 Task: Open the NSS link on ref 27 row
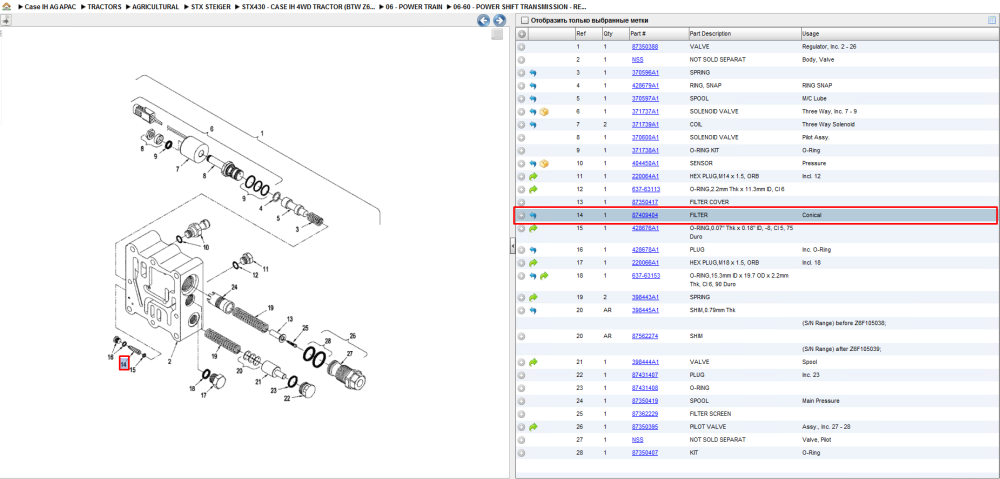click(x=637, y=439)
